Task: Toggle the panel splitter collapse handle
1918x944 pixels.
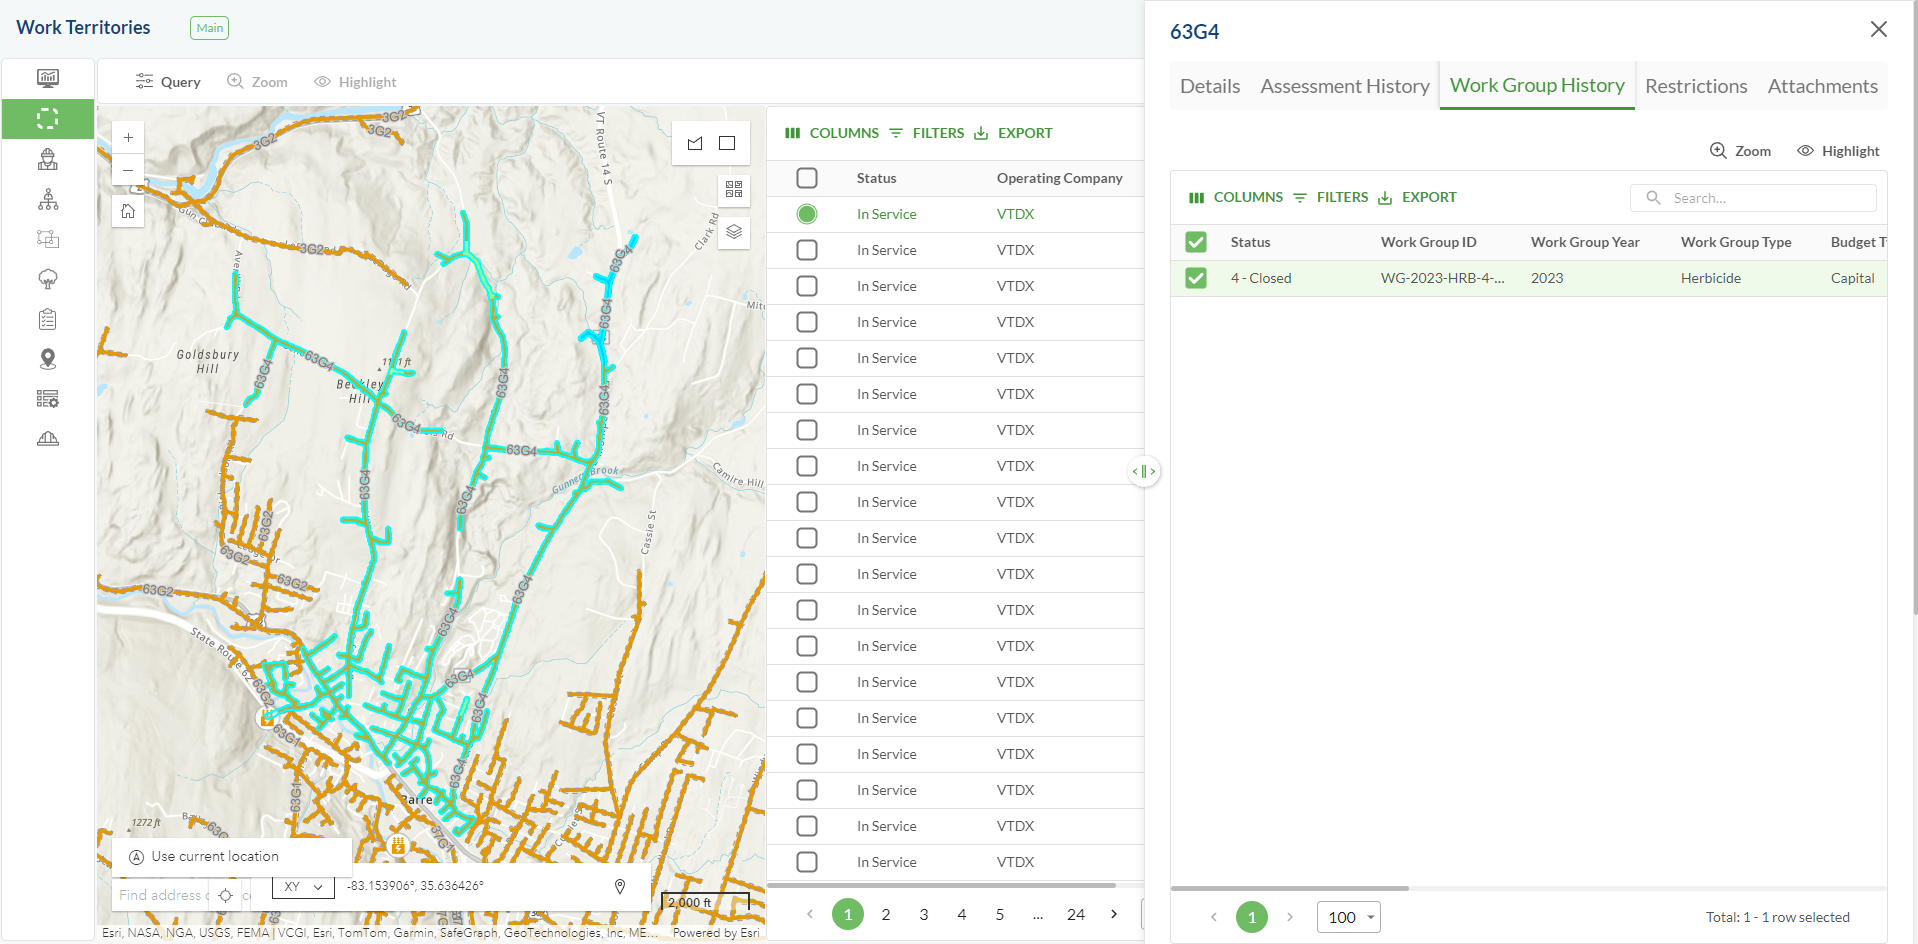Action: pos(1144,471)
